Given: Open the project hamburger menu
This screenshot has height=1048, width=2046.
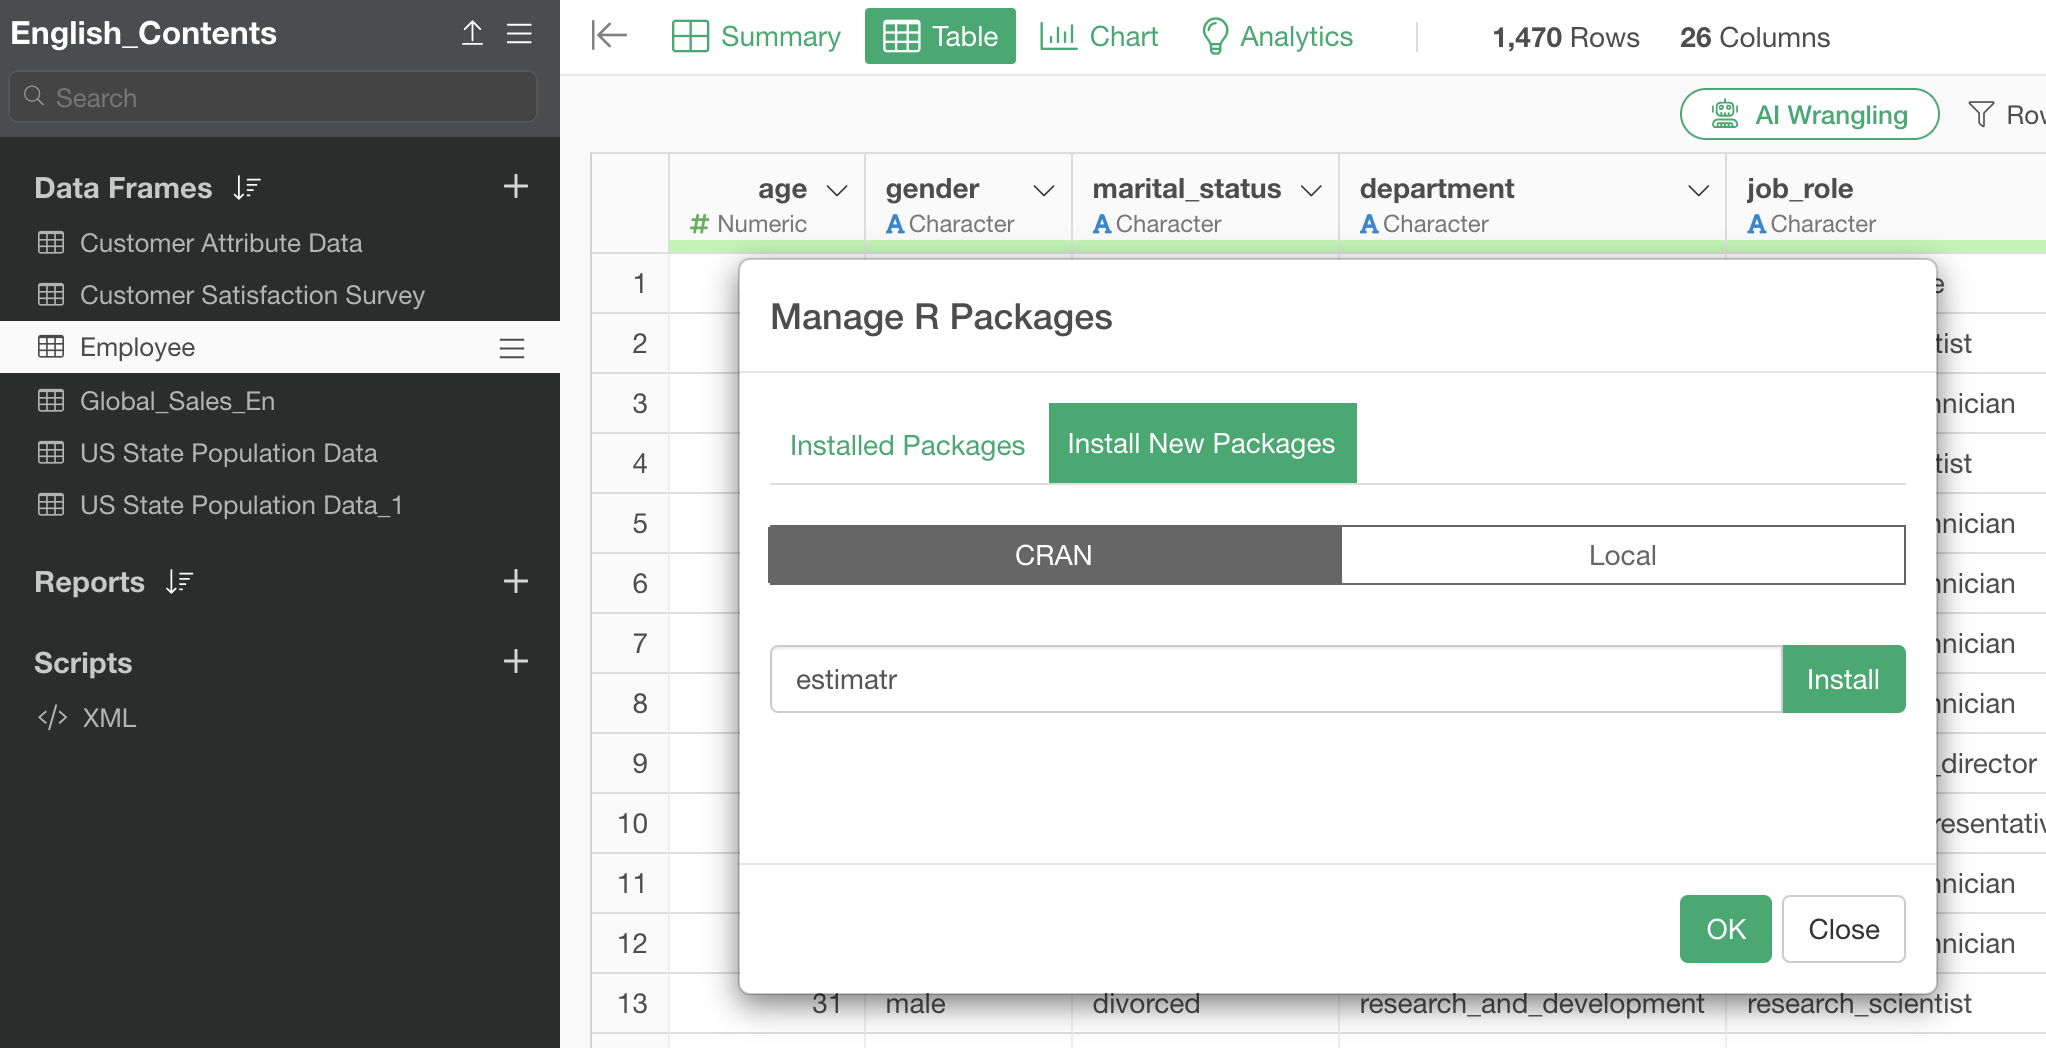Looking at the screenshot, I should point(519,33).
